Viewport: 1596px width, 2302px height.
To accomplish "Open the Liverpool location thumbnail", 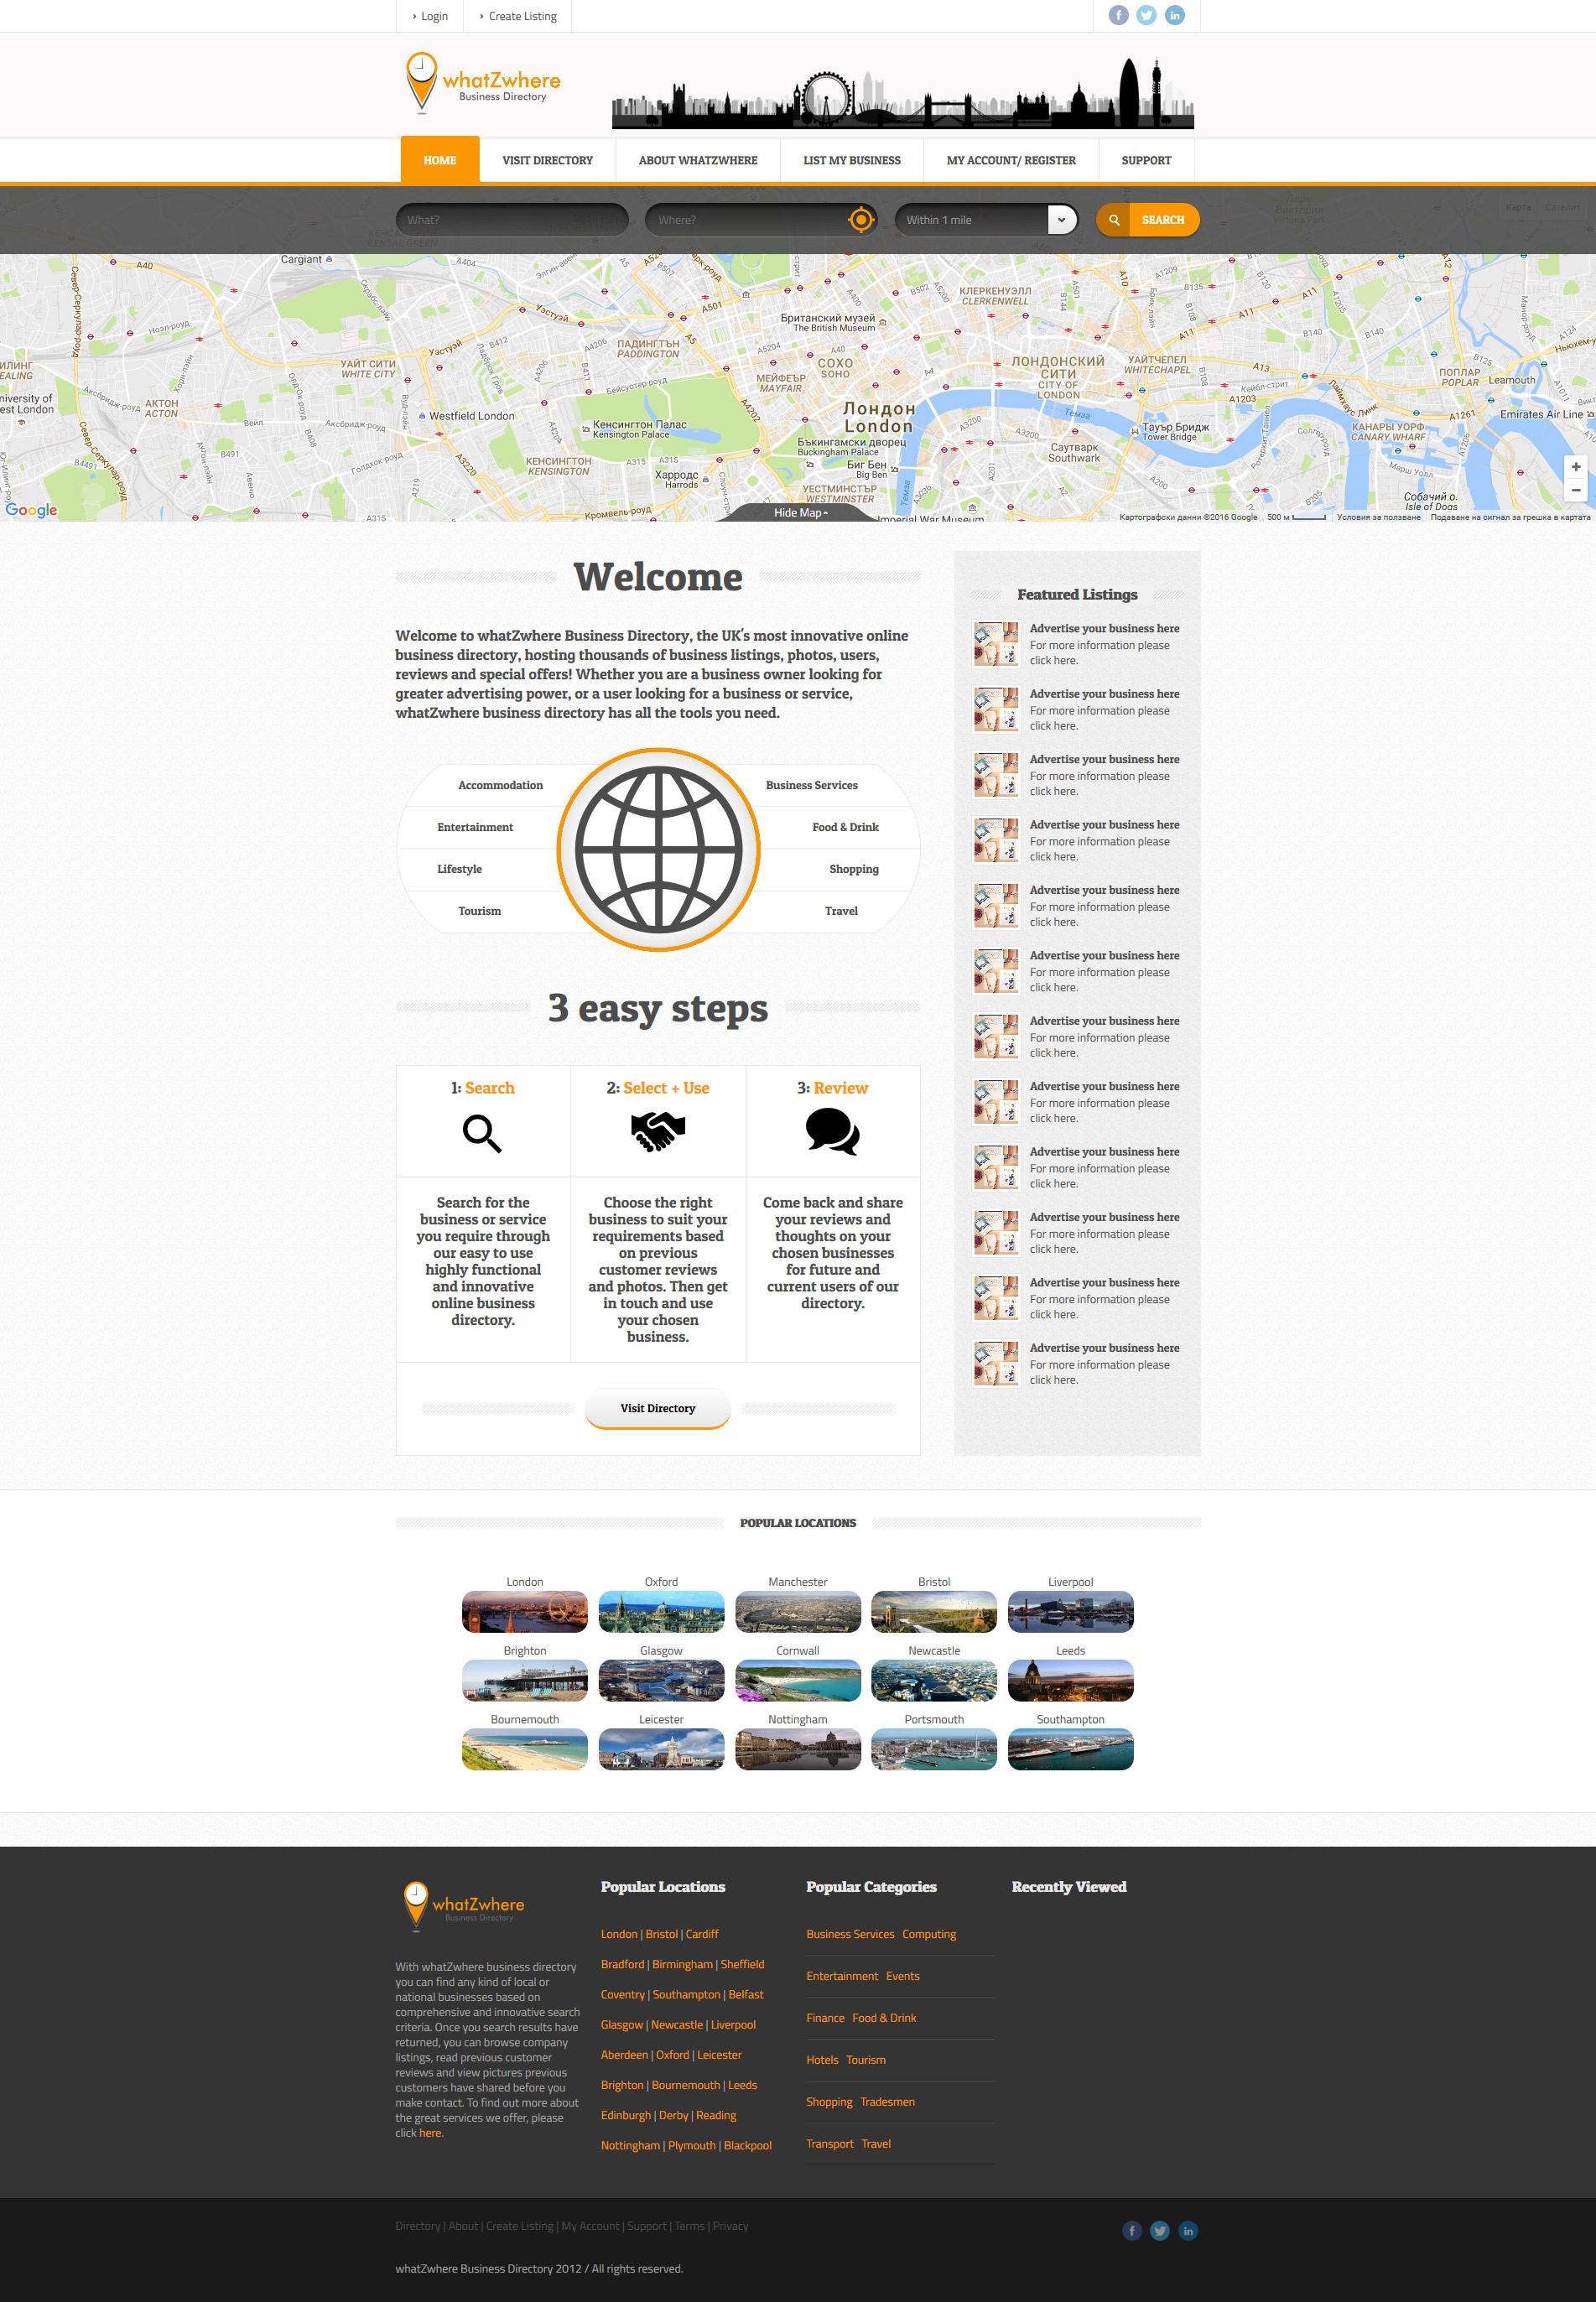I will [1070, 1611].
